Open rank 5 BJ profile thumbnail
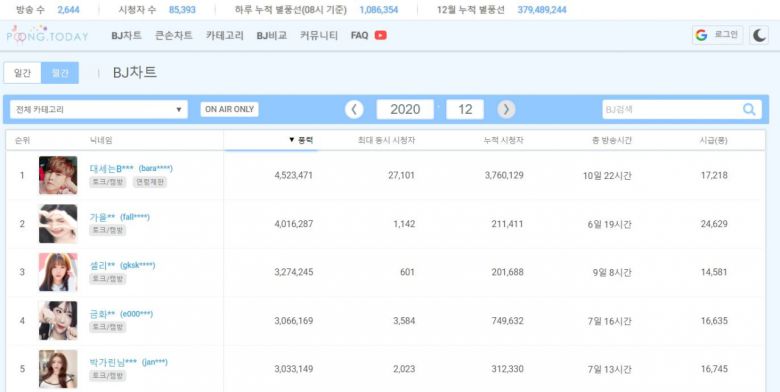 point(58,369)
